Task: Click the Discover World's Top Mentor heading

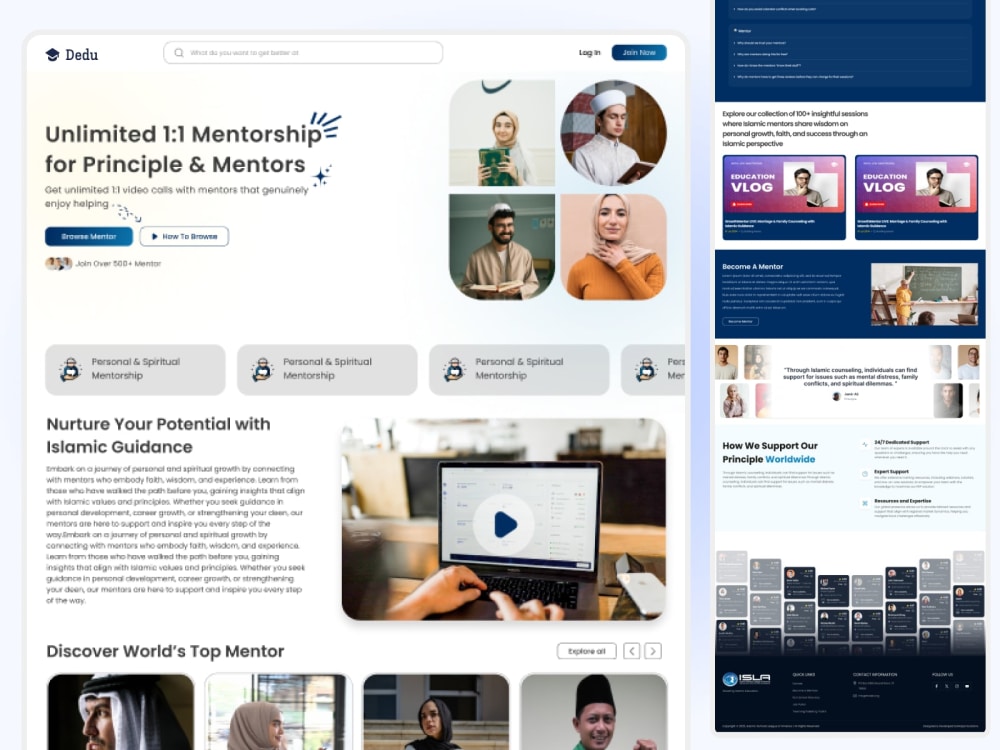Action: point(165,651)
